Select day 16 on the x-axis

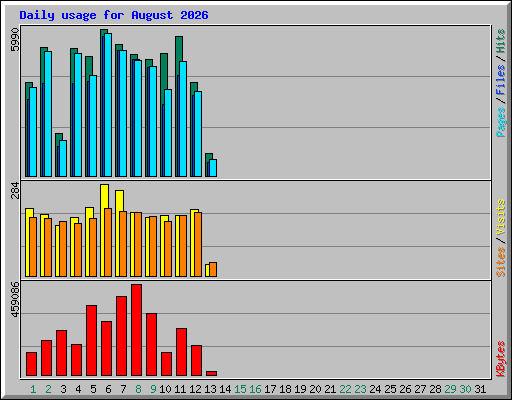pos(255,389)
